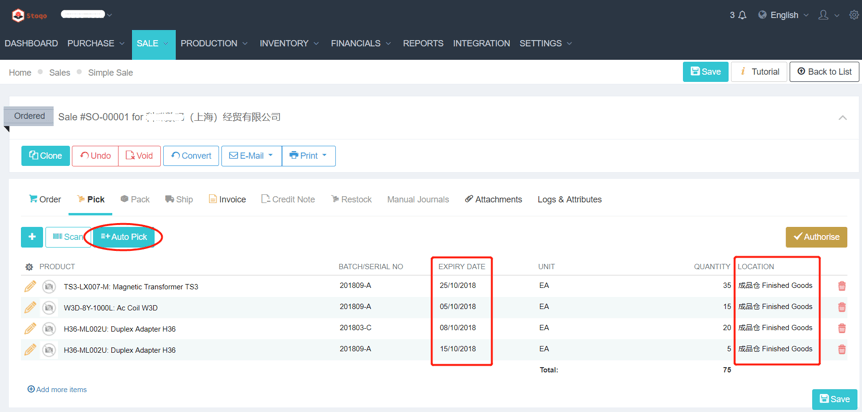The width and height of the screenshot is (862, 412).
Task: Edit the 201803-C Duplex Adapter row pencil
Action: 30,328
